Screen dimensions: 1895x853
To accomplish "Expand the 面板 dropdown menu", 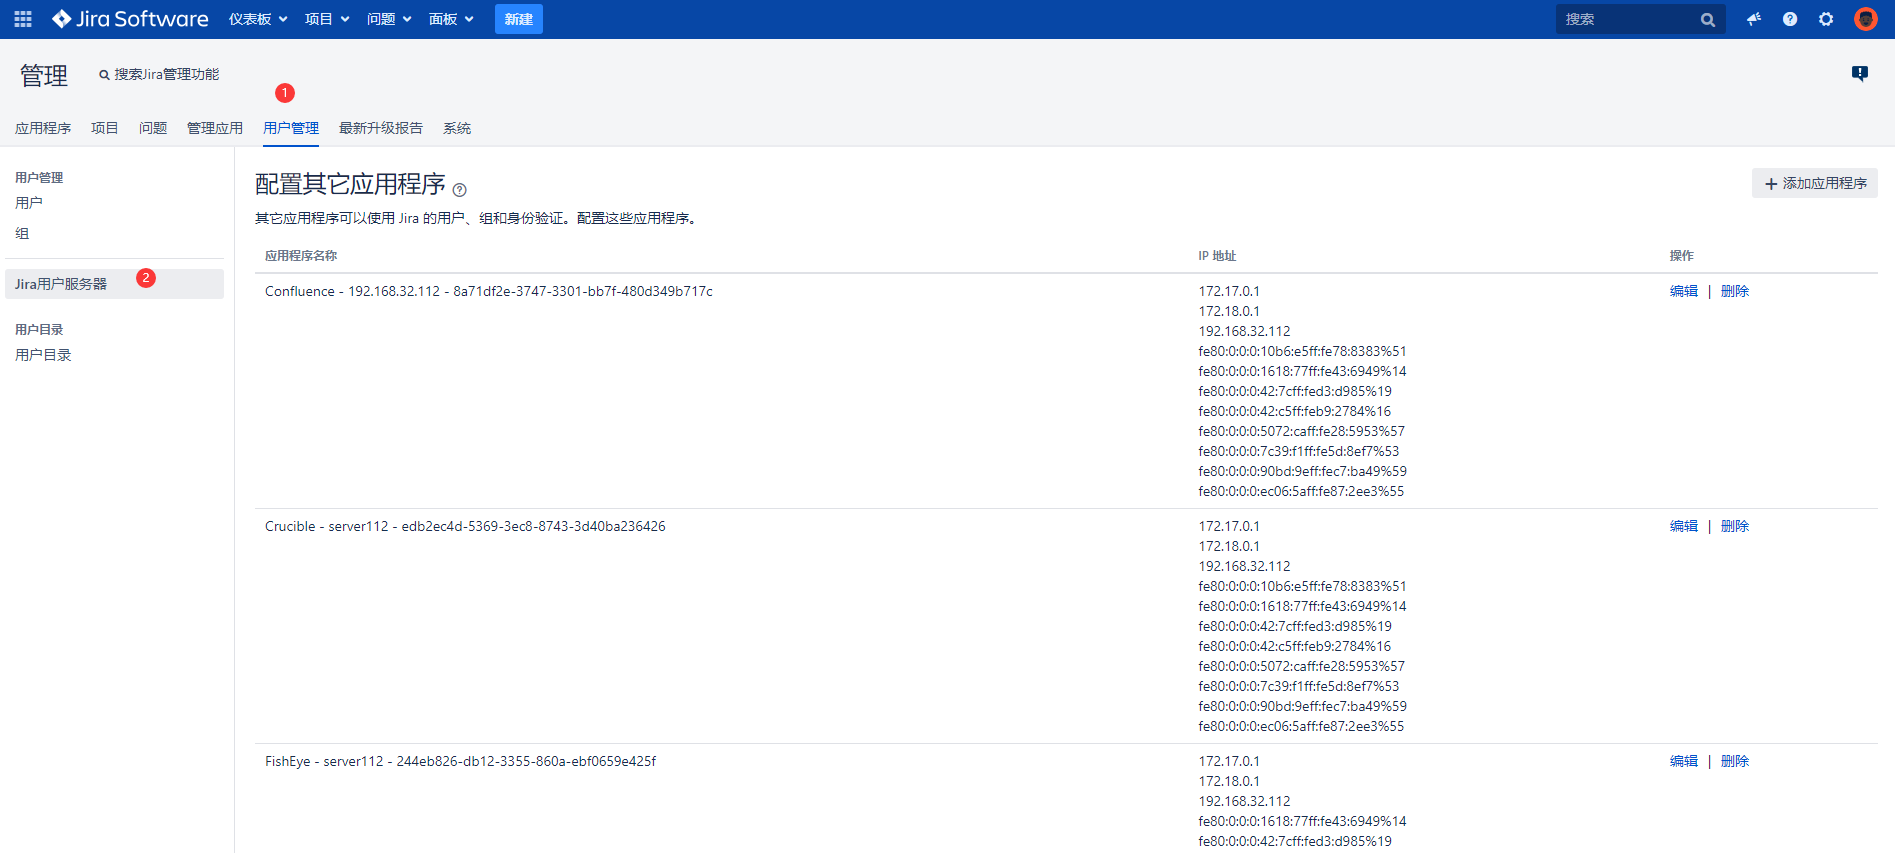I will pos(451,19).
